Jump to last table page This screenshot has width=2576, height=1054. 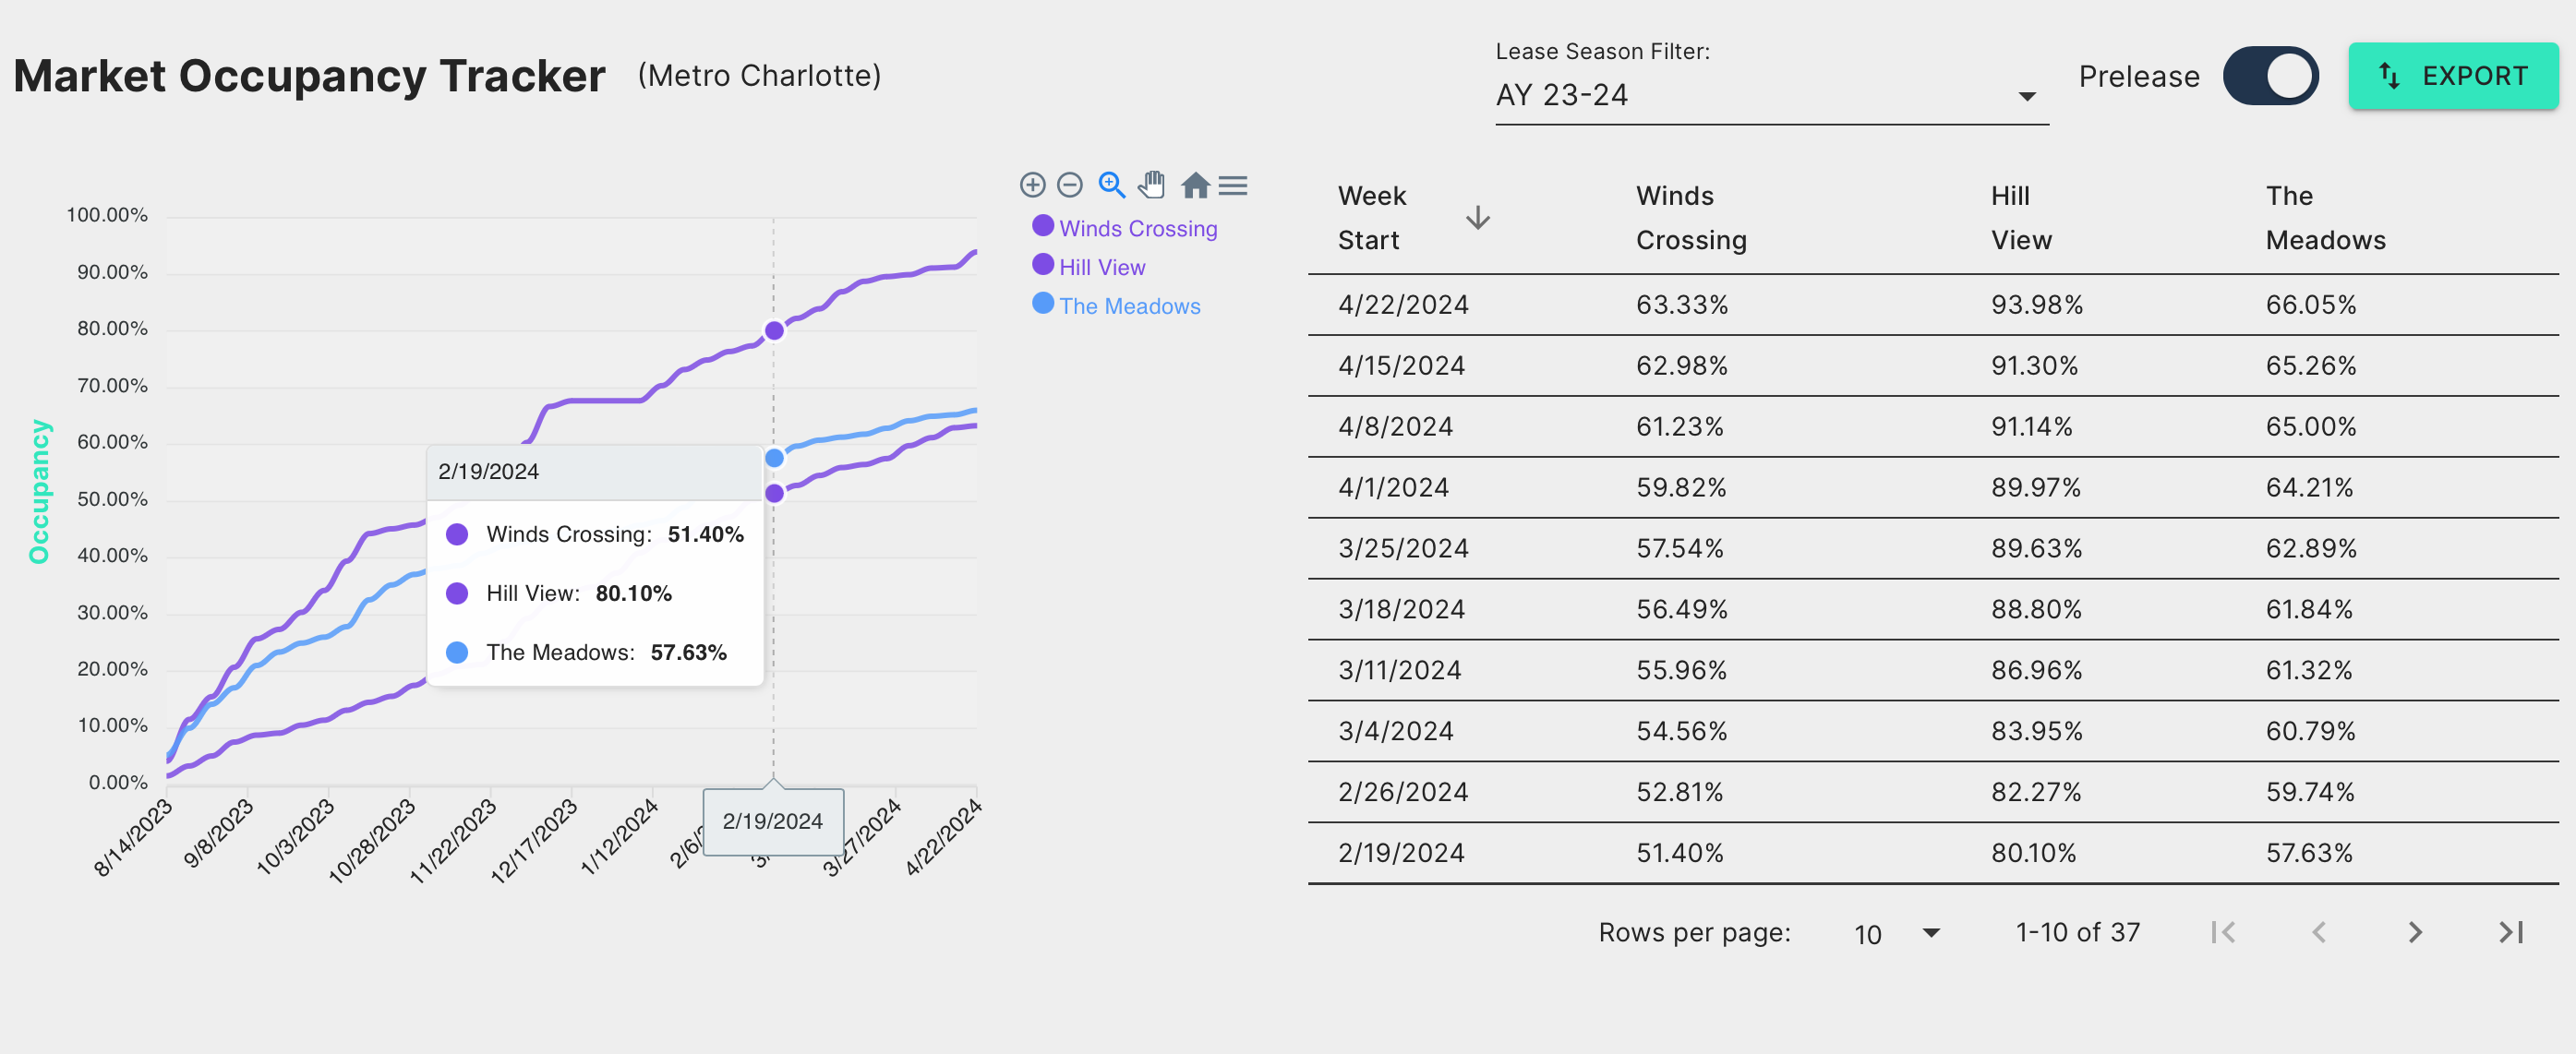2510,932
